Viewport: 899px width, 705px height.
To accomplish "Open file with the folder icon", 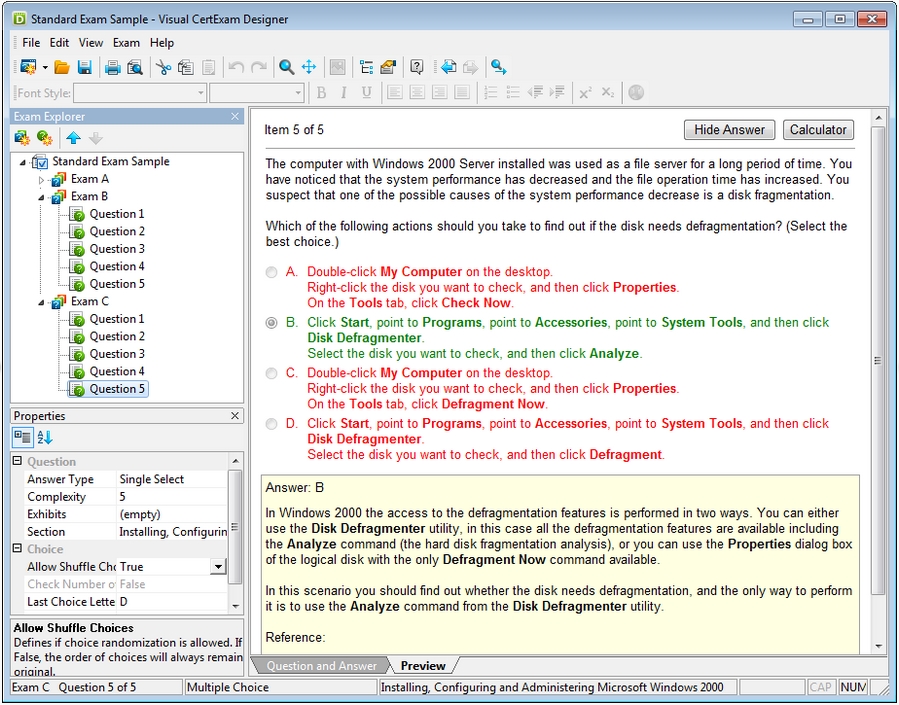I will (x=62, y=68).
